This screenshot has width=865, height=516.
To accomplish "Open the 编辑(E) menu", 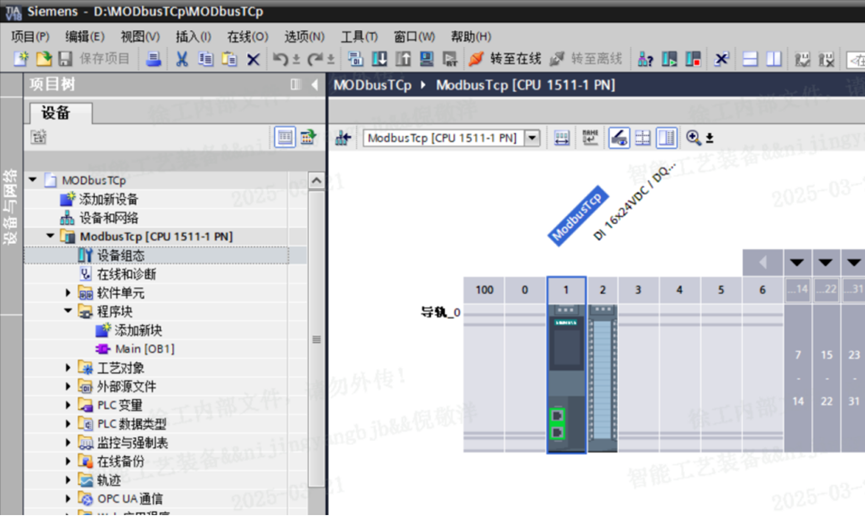I will [x=84, y=36].
